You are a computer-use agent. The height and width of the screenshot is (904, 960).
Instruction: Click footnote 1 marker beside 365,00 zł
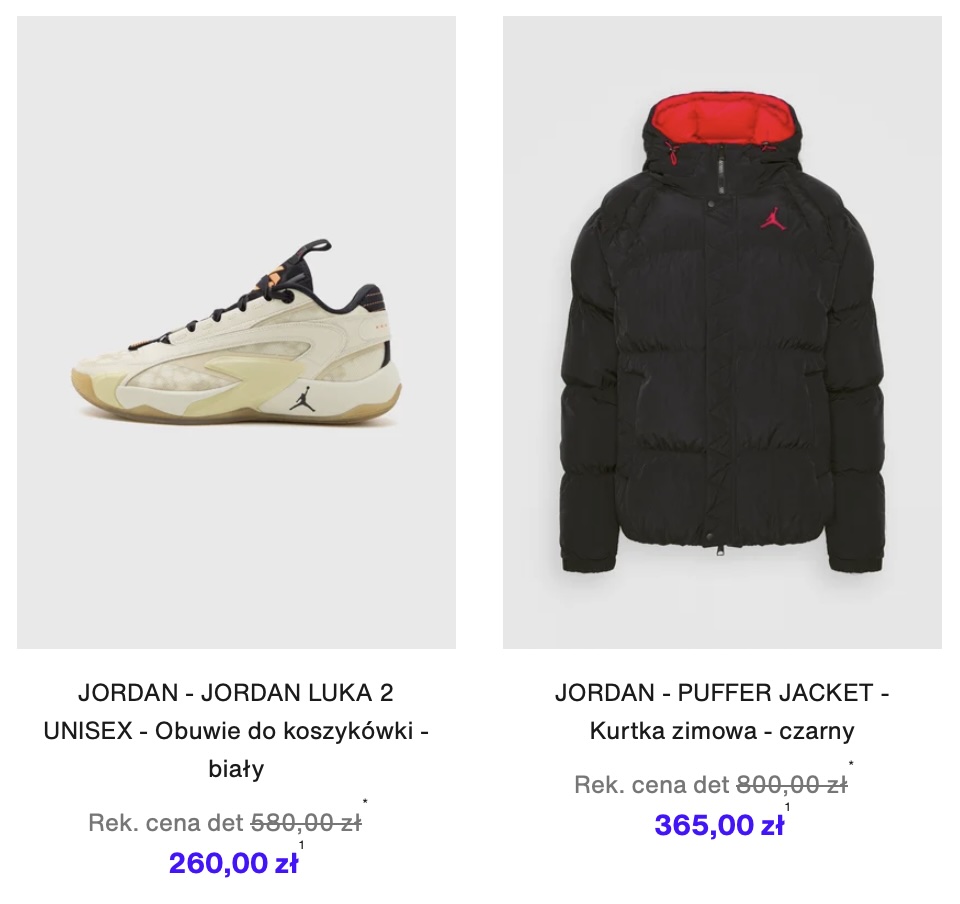click(x=787, y=807)
